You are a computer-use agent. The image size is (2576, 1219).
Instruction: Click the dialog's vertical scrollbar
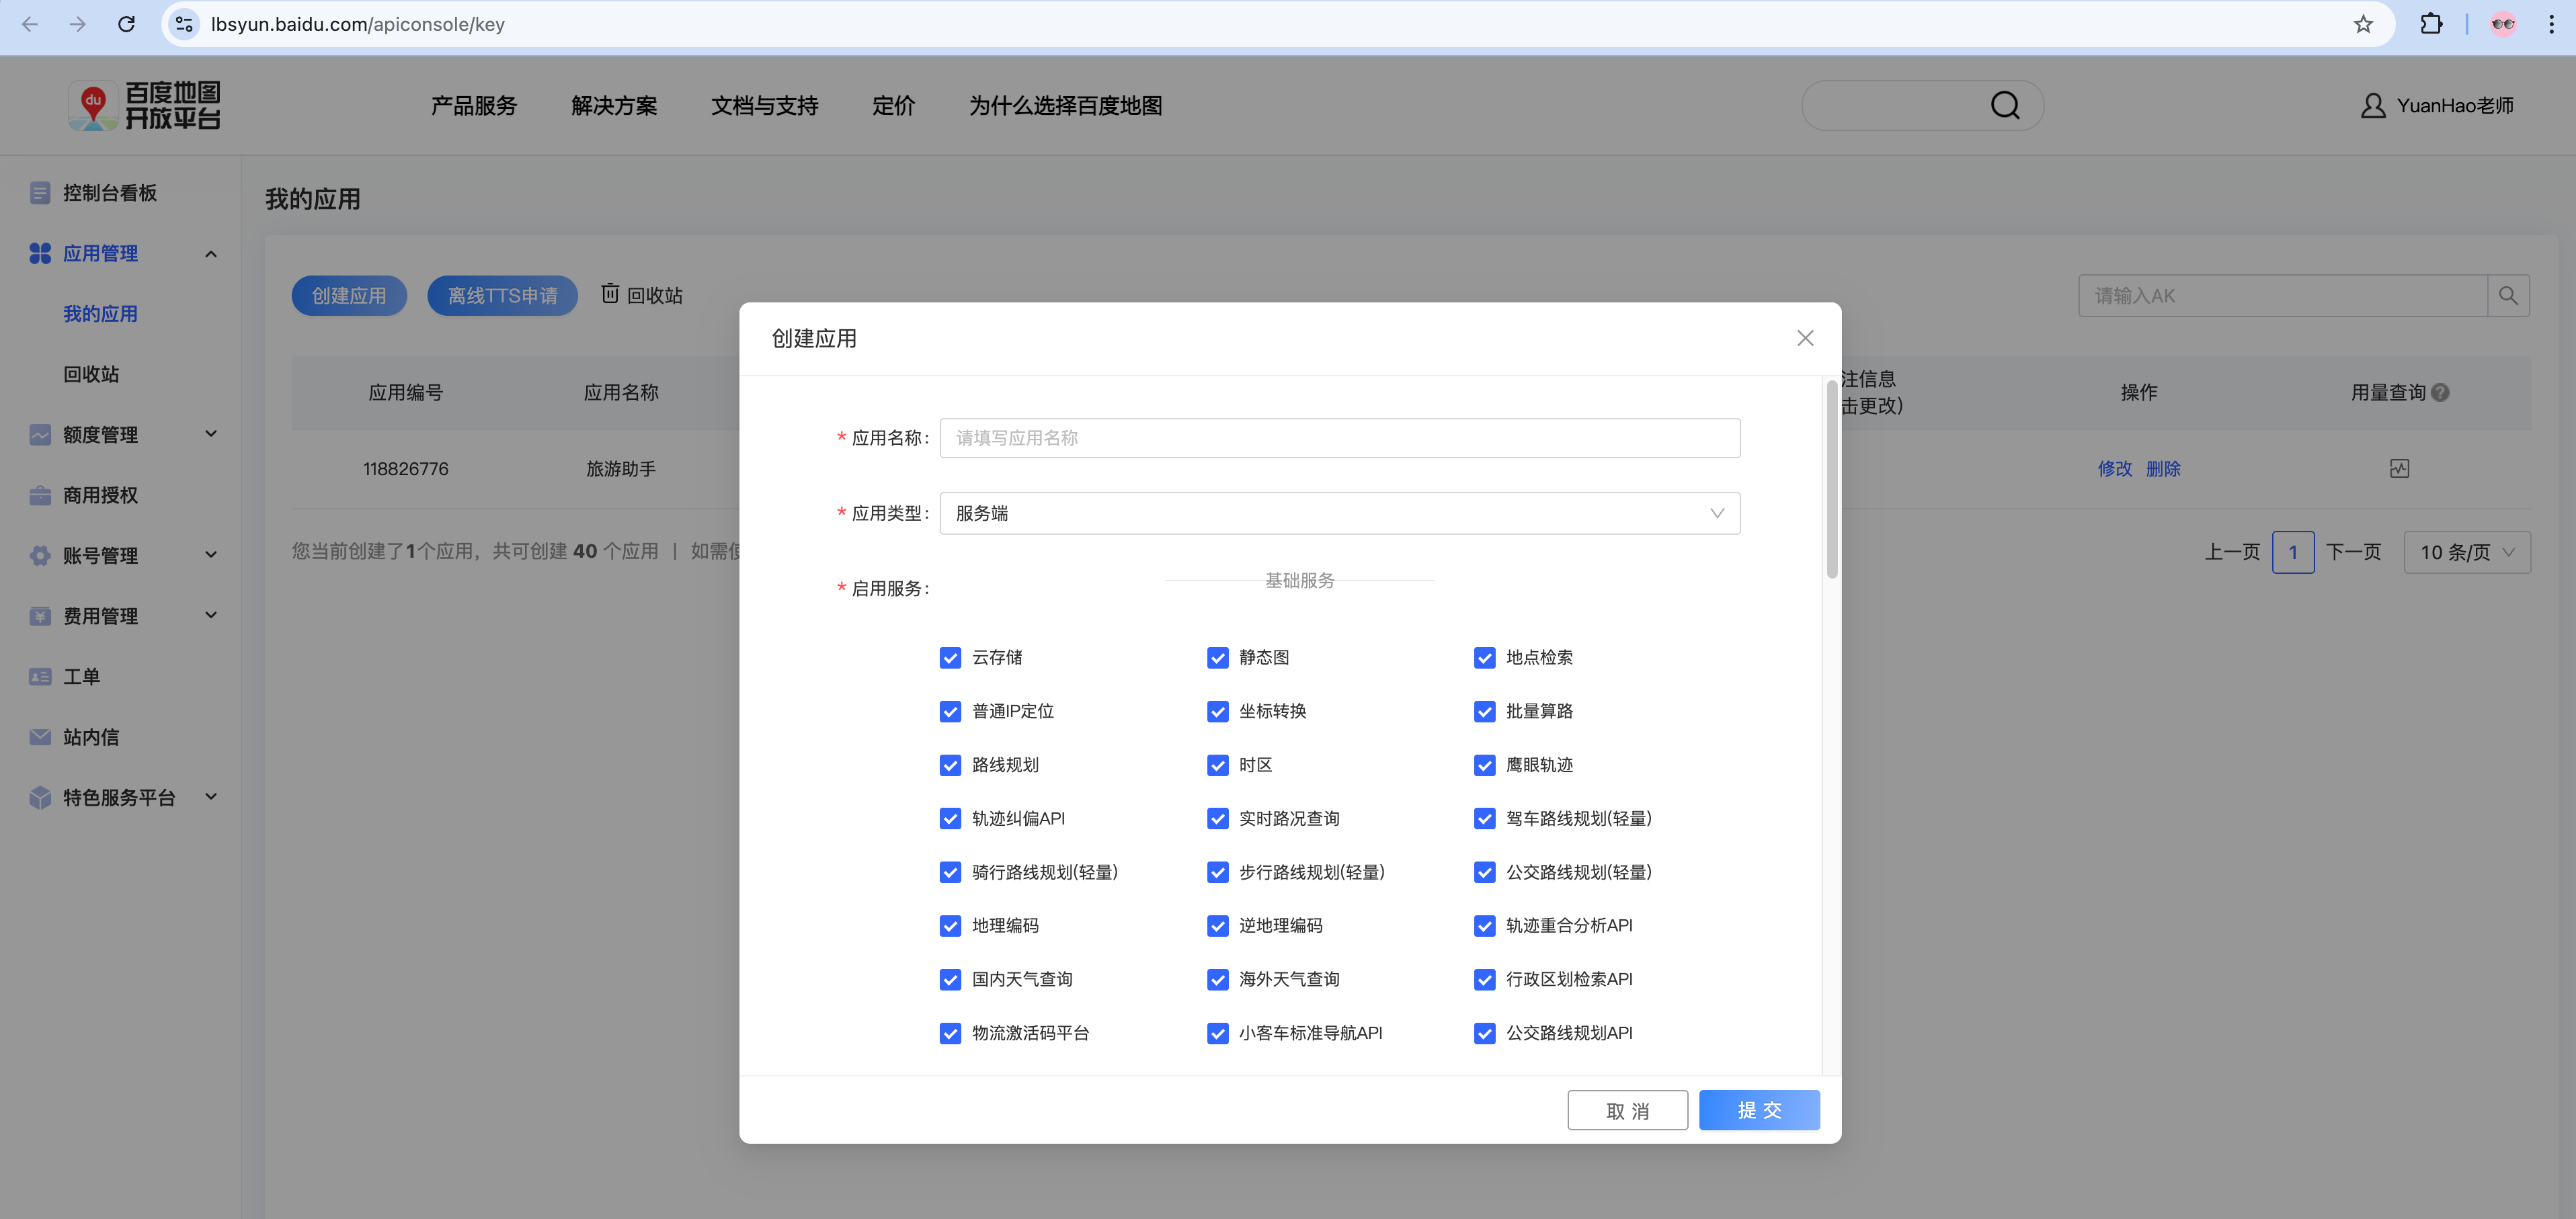pos(1831,480)
